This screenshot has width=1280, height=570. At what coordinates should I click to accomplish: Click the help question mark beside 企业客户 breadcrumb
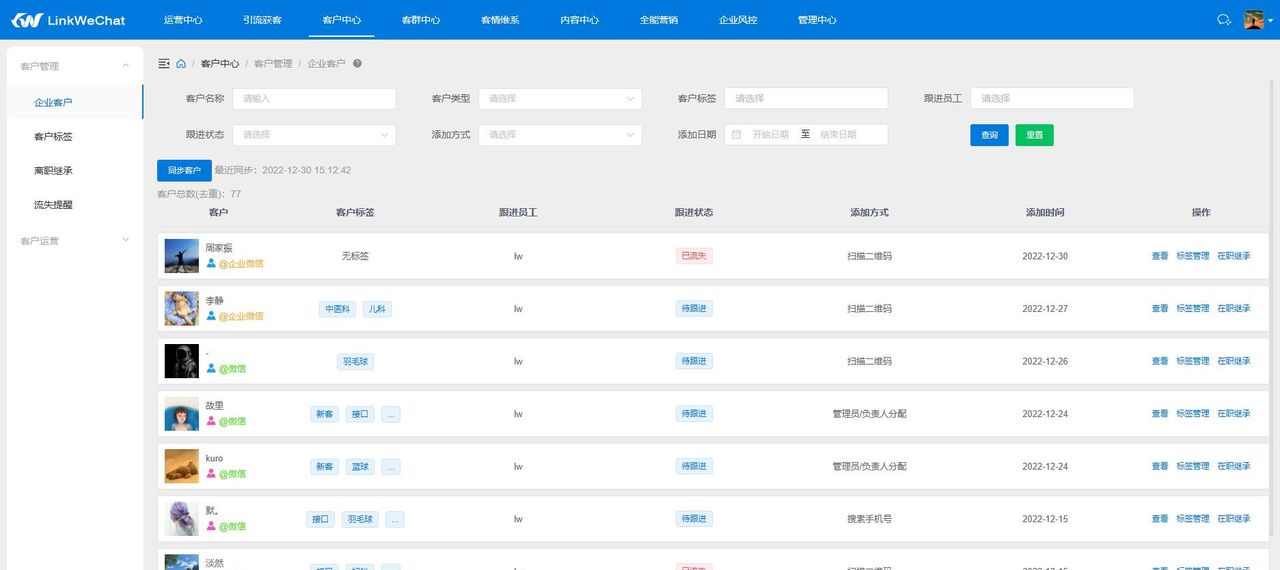click(357, 63)
